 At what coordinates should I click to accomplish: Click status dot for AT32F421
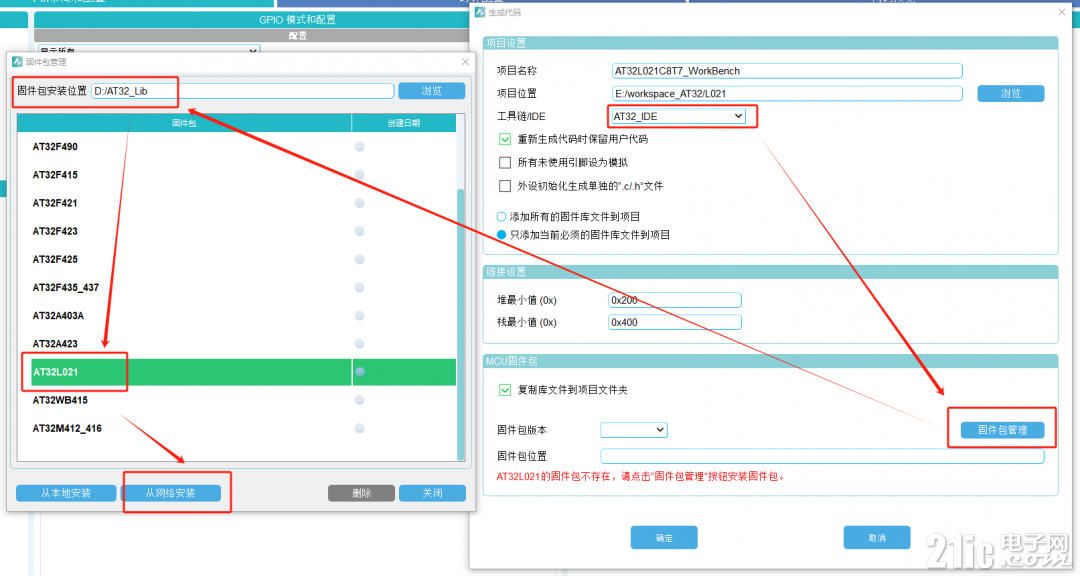coord(360,203)
